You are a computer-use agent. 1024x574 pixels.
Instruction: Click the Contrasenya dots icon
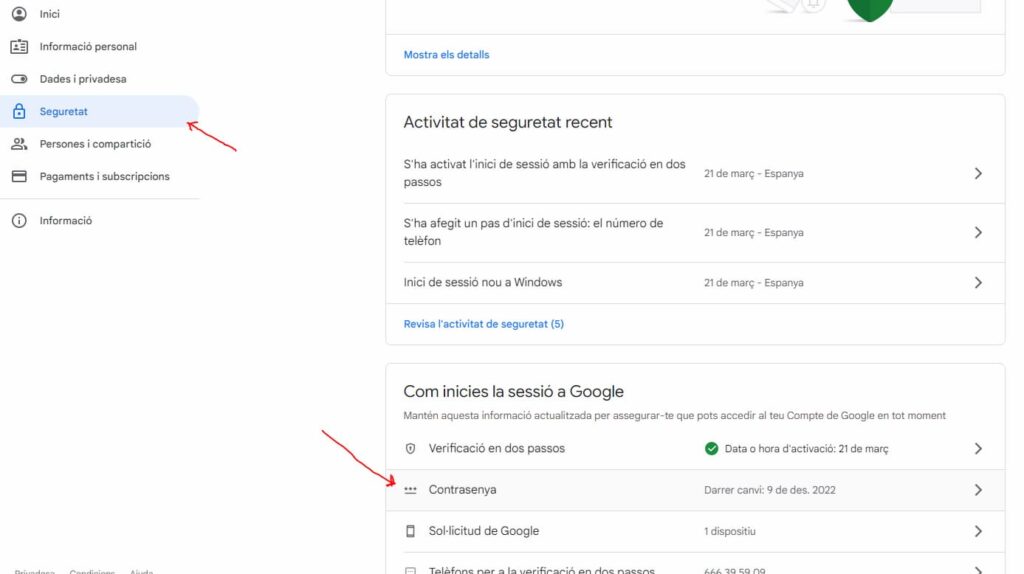click(x=410, y=490)
